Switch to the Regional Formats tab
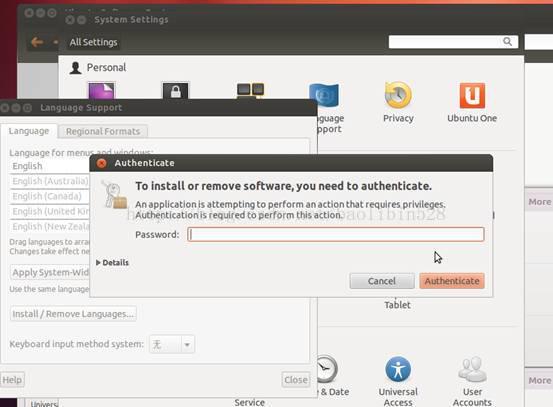Viewport: 553px width, 407px height. 103,132
